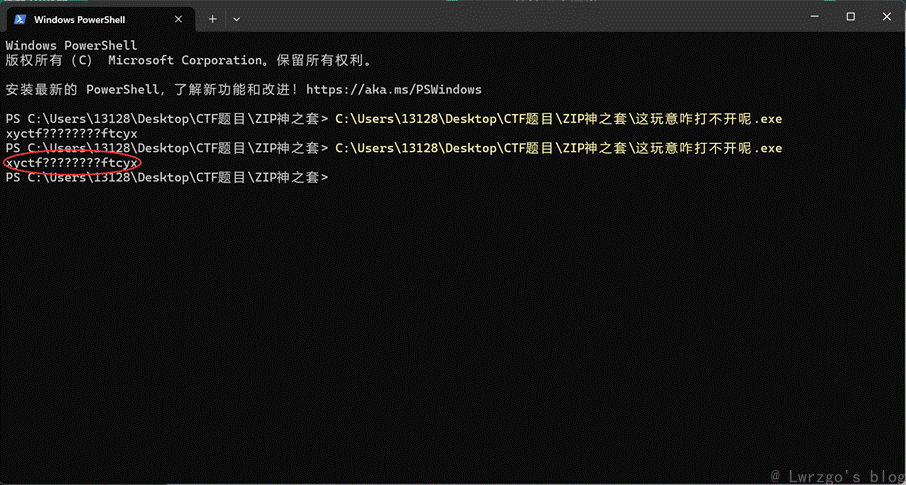906x485 pixels.
Task: Expand the new tab profile dropdown chevron
Action: pyautogui.click(x=236, y=19)
